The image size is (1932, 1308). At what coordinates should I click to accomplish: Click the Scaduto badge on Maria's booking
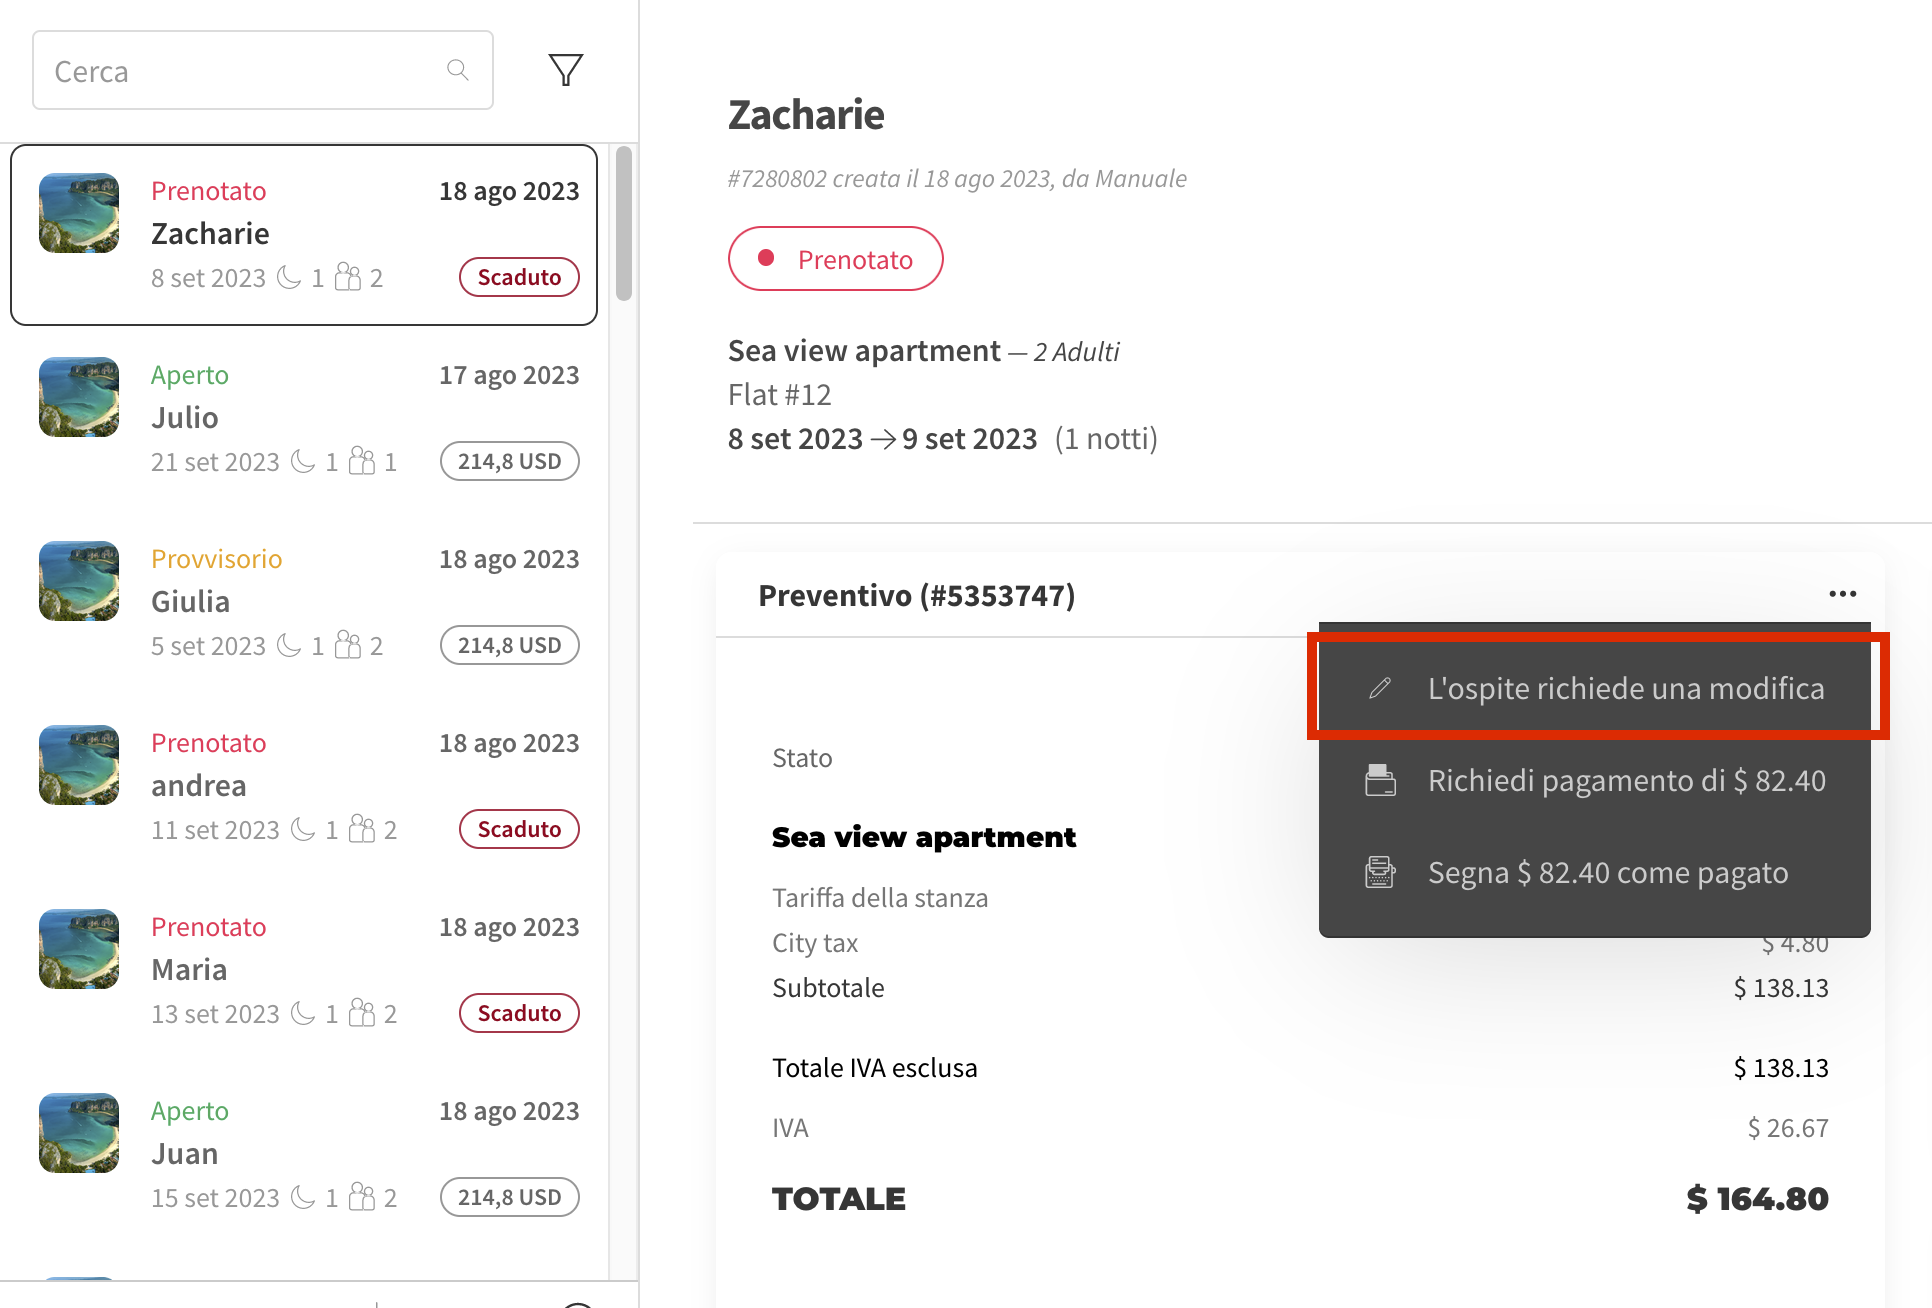(518, 1012)
